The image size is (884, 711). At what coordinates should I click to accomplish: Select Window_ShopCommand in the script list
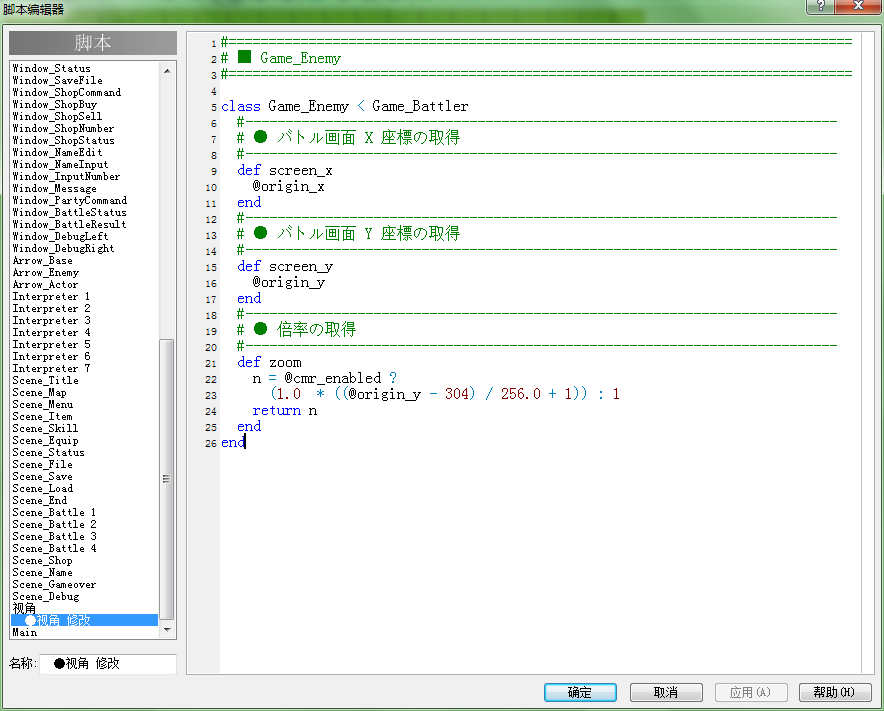(67, 92)
